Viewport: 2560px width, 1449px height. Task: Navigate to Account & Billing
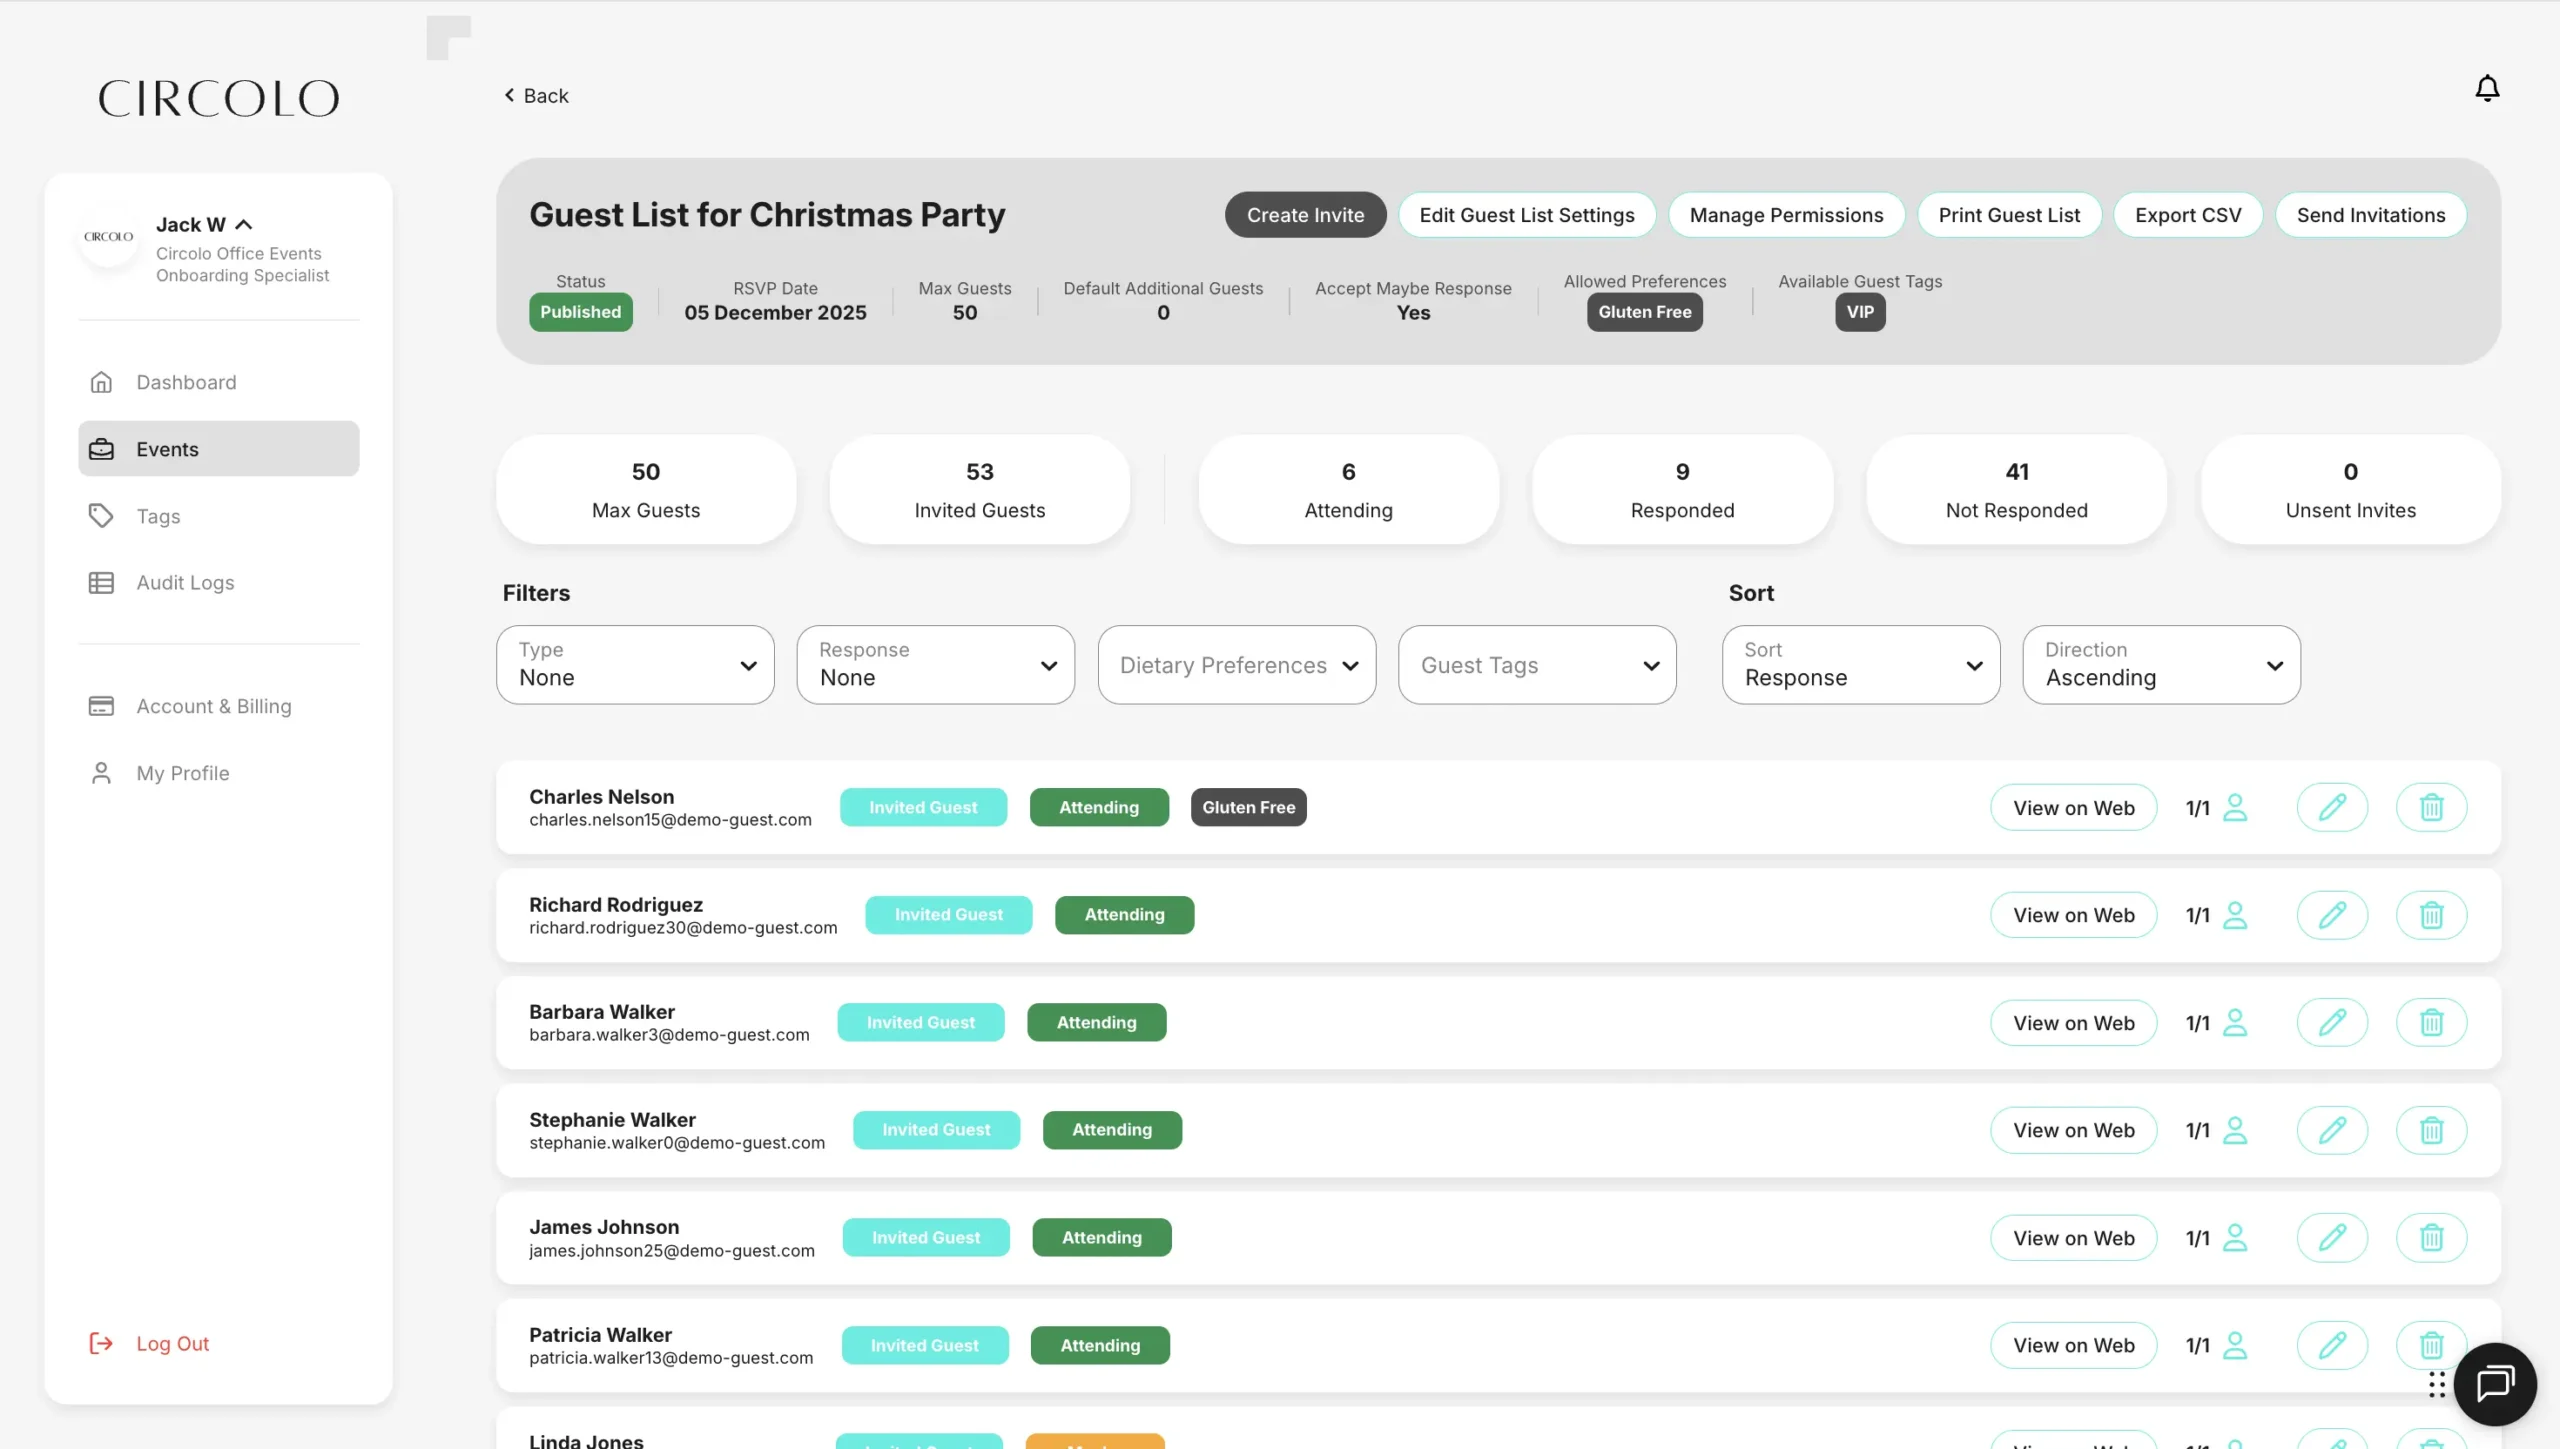pyautogui.click(x=213, y=706)
